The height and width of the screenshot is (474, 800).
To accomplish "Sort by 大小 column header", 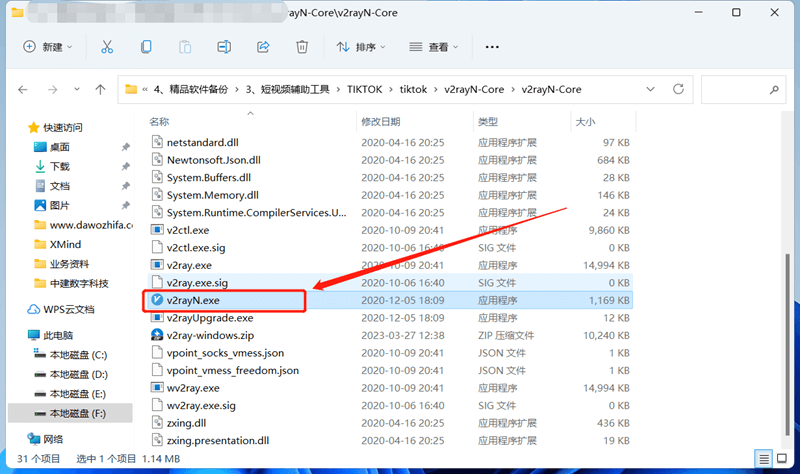I will pos(585,121).
